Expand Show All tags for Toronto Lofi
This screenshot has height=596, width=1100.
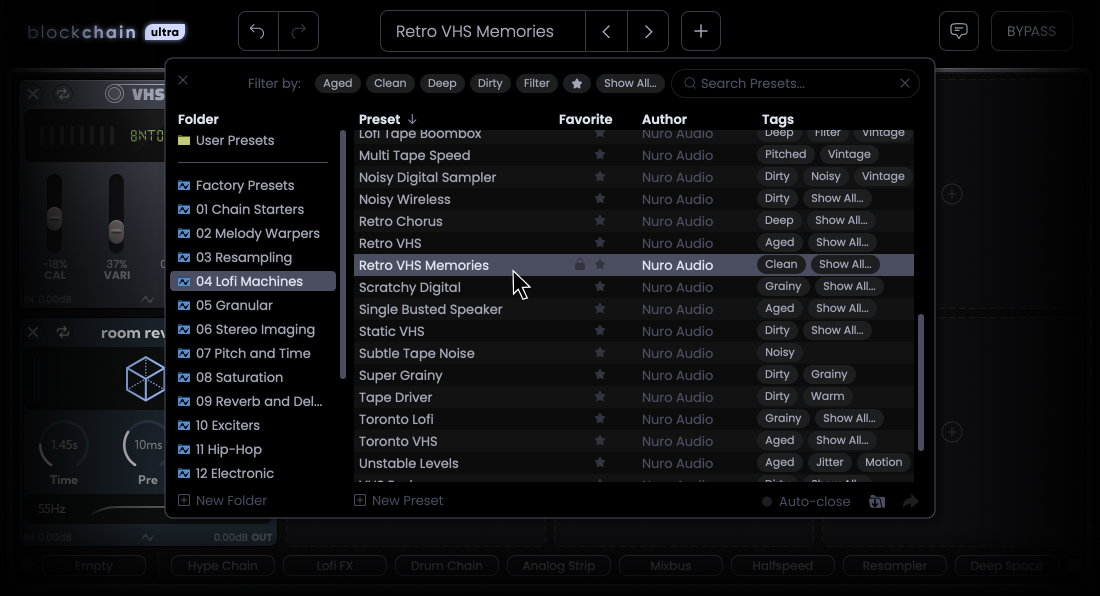point(849,419)
